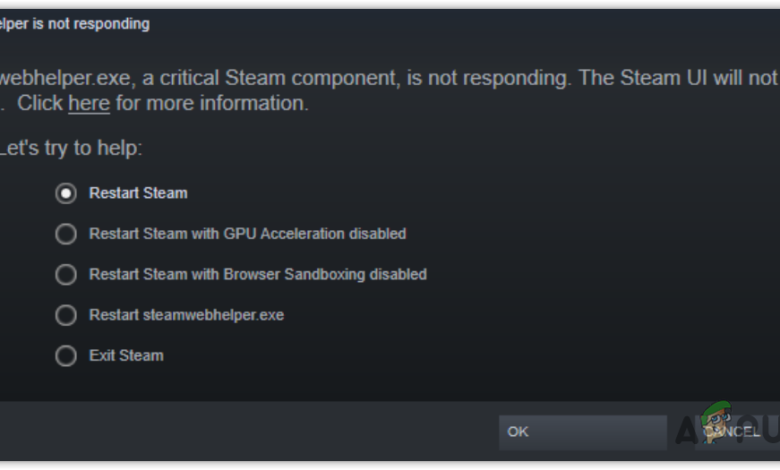Click the "Restart Steam with Browser Sandboxing disabled" label
Image resolution: width=780 pixels, height=470 pixels.
click(257, 274)
